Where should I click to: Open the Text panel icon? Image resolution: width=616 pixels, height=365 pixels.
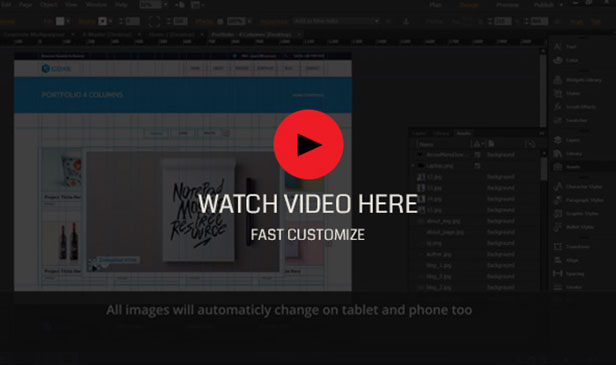pos(557,46)
